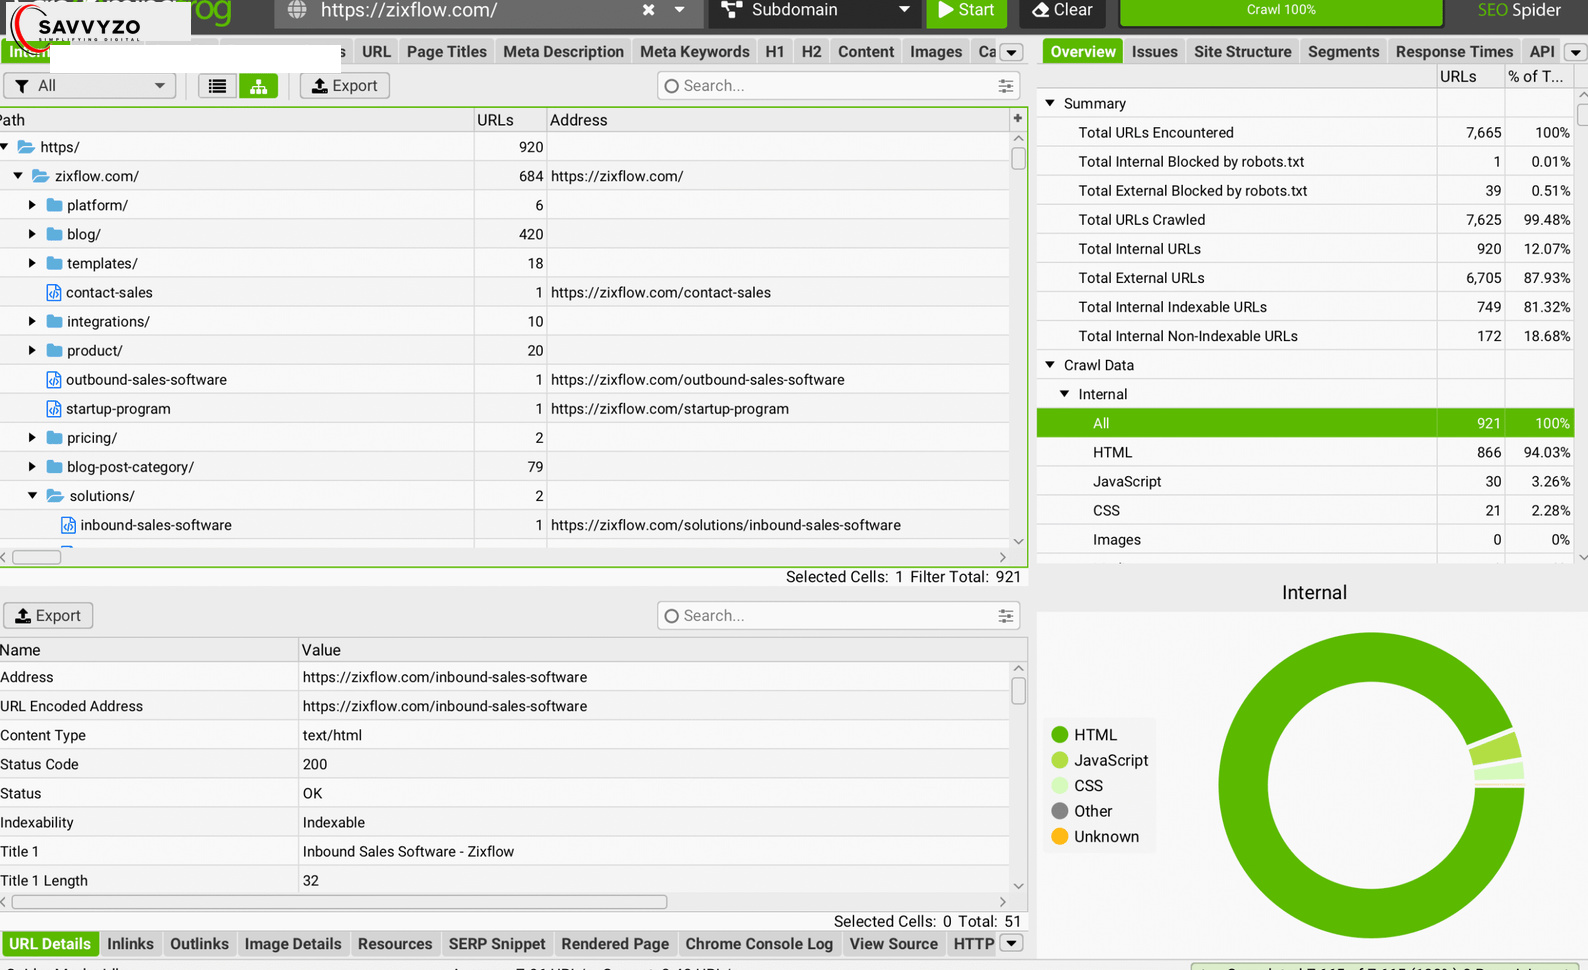Show more right panel tabs arrow
1588x970 pixels.
(x=1575, y=52)
